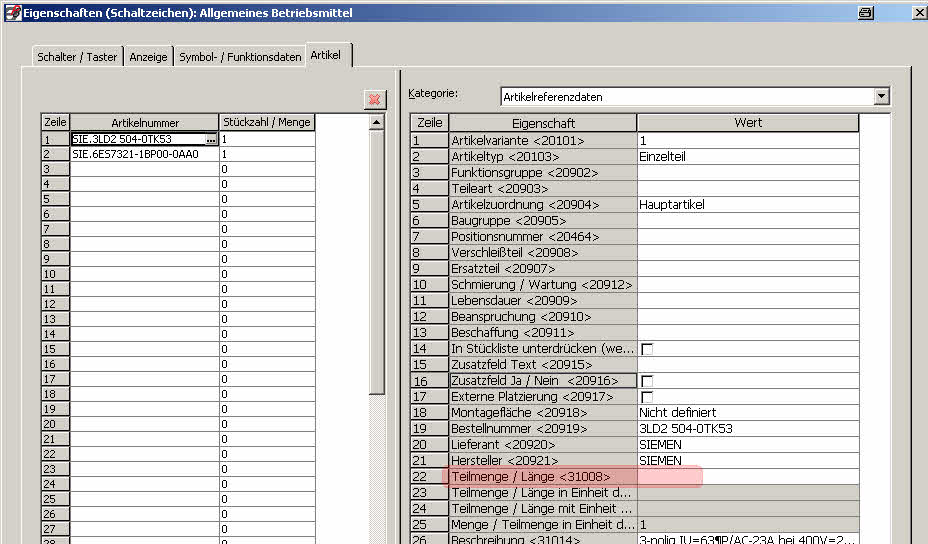Select 'Positionsnummer <20464>' property
The image size is (928, 544).
coord(543,236)
